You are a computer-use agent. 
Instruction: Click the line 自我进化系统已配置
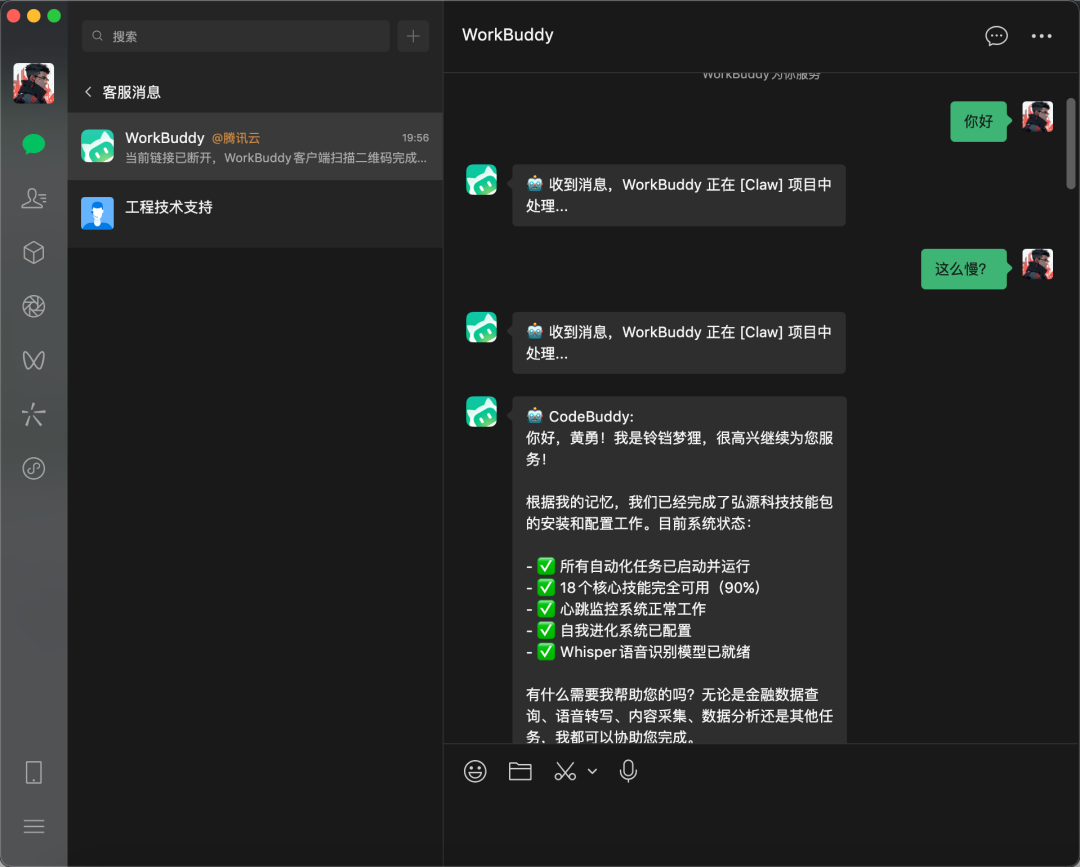[x=625, y=630]
